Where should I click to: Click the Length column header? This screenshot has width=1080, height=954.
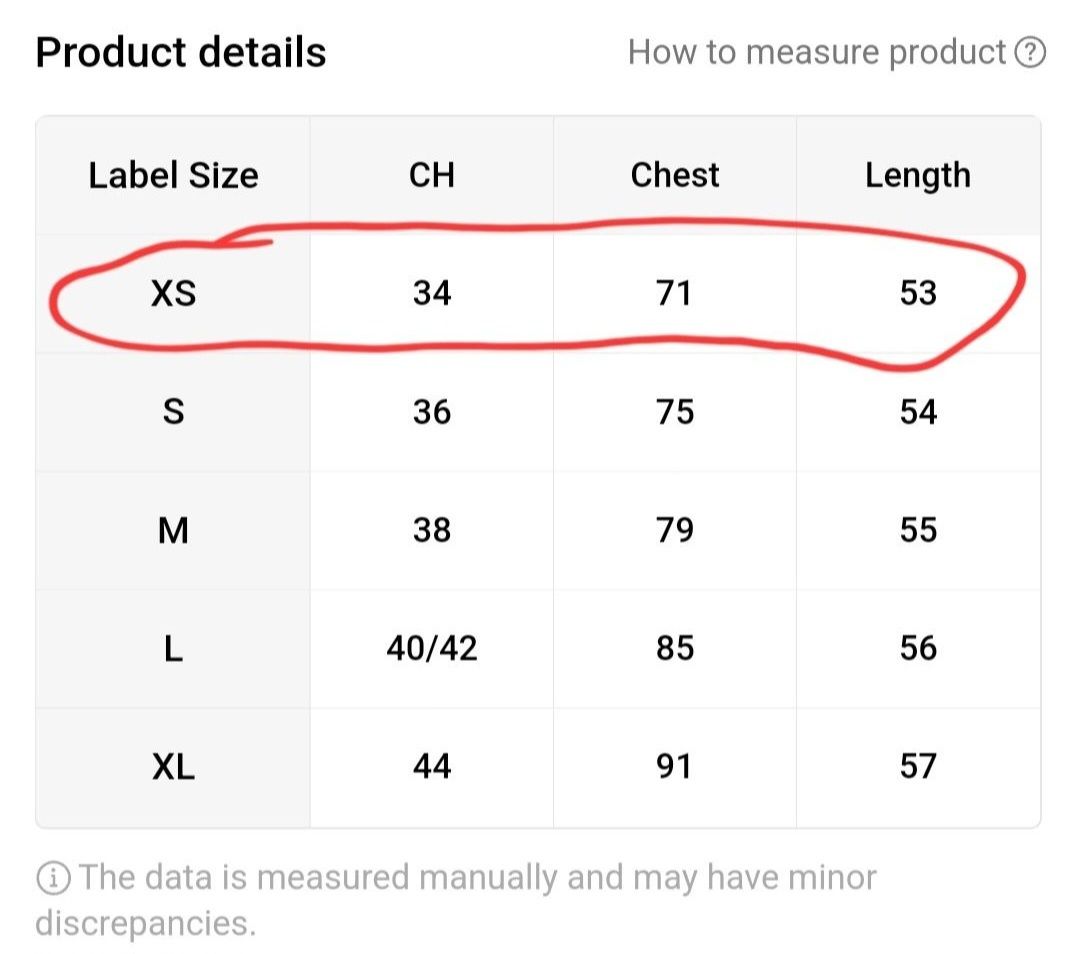(918, 176)
